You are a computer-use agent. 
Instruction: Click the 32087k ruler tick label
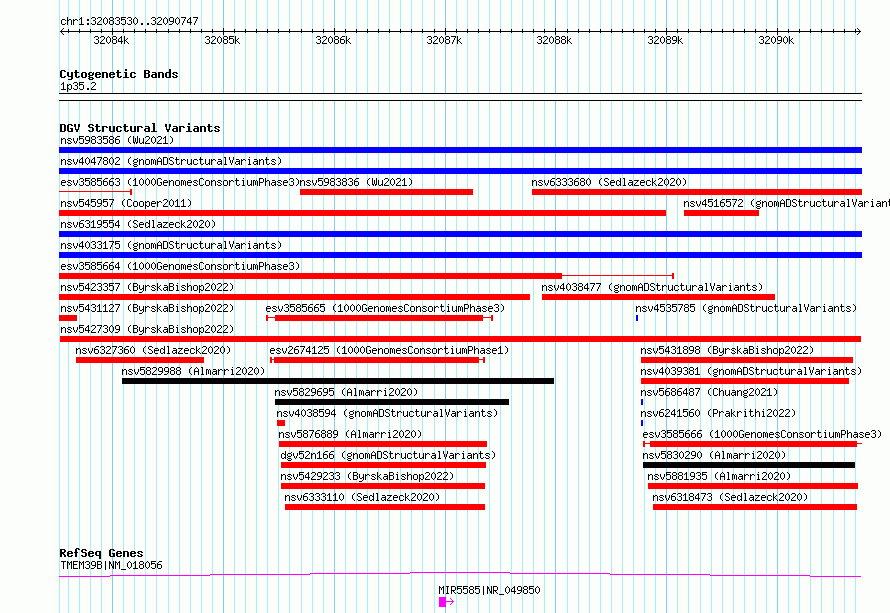[x=444, y=40]
